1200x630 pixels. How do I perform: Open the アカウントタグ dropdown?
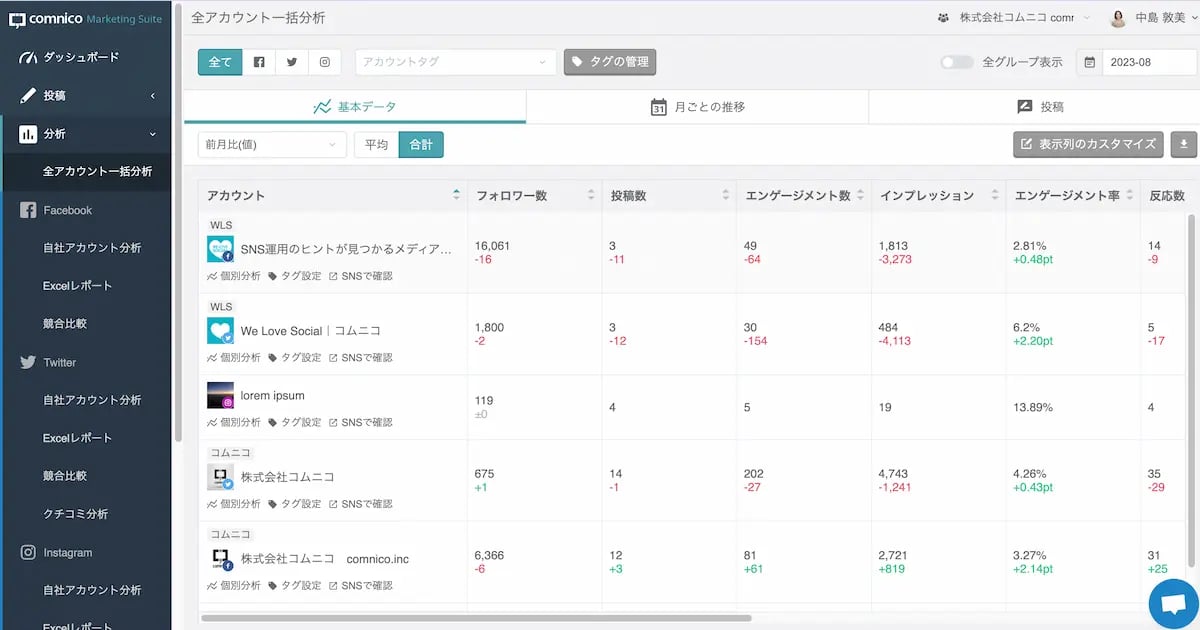pos(455,62)
